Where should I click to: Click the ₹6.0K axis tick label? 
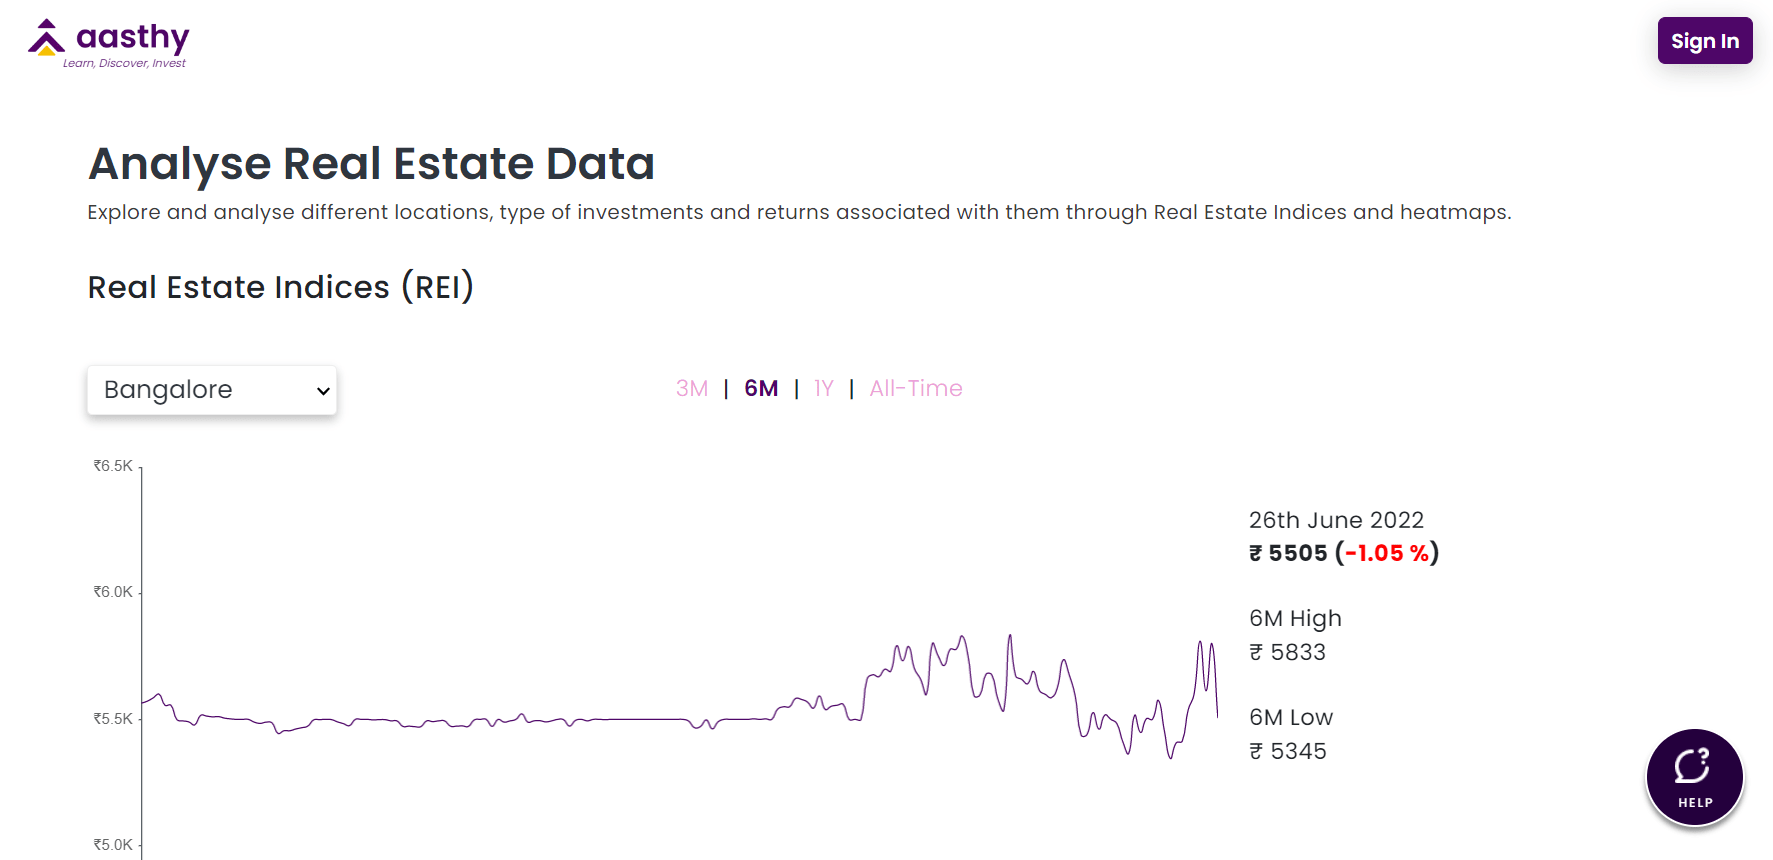pos(113,592)
